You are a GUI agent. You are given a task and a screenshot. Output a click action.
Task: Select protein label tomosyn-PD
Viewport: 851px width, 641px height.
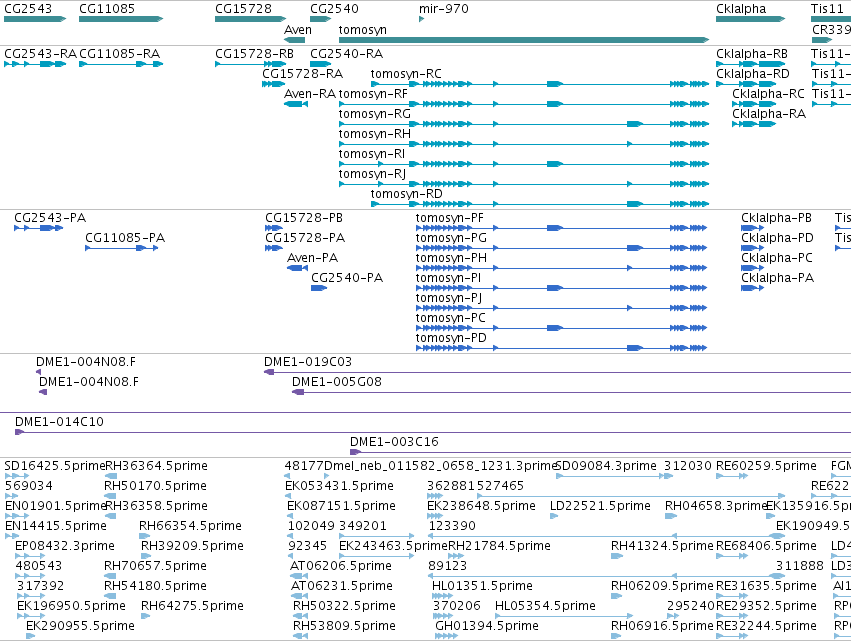[x=451, y=338]
